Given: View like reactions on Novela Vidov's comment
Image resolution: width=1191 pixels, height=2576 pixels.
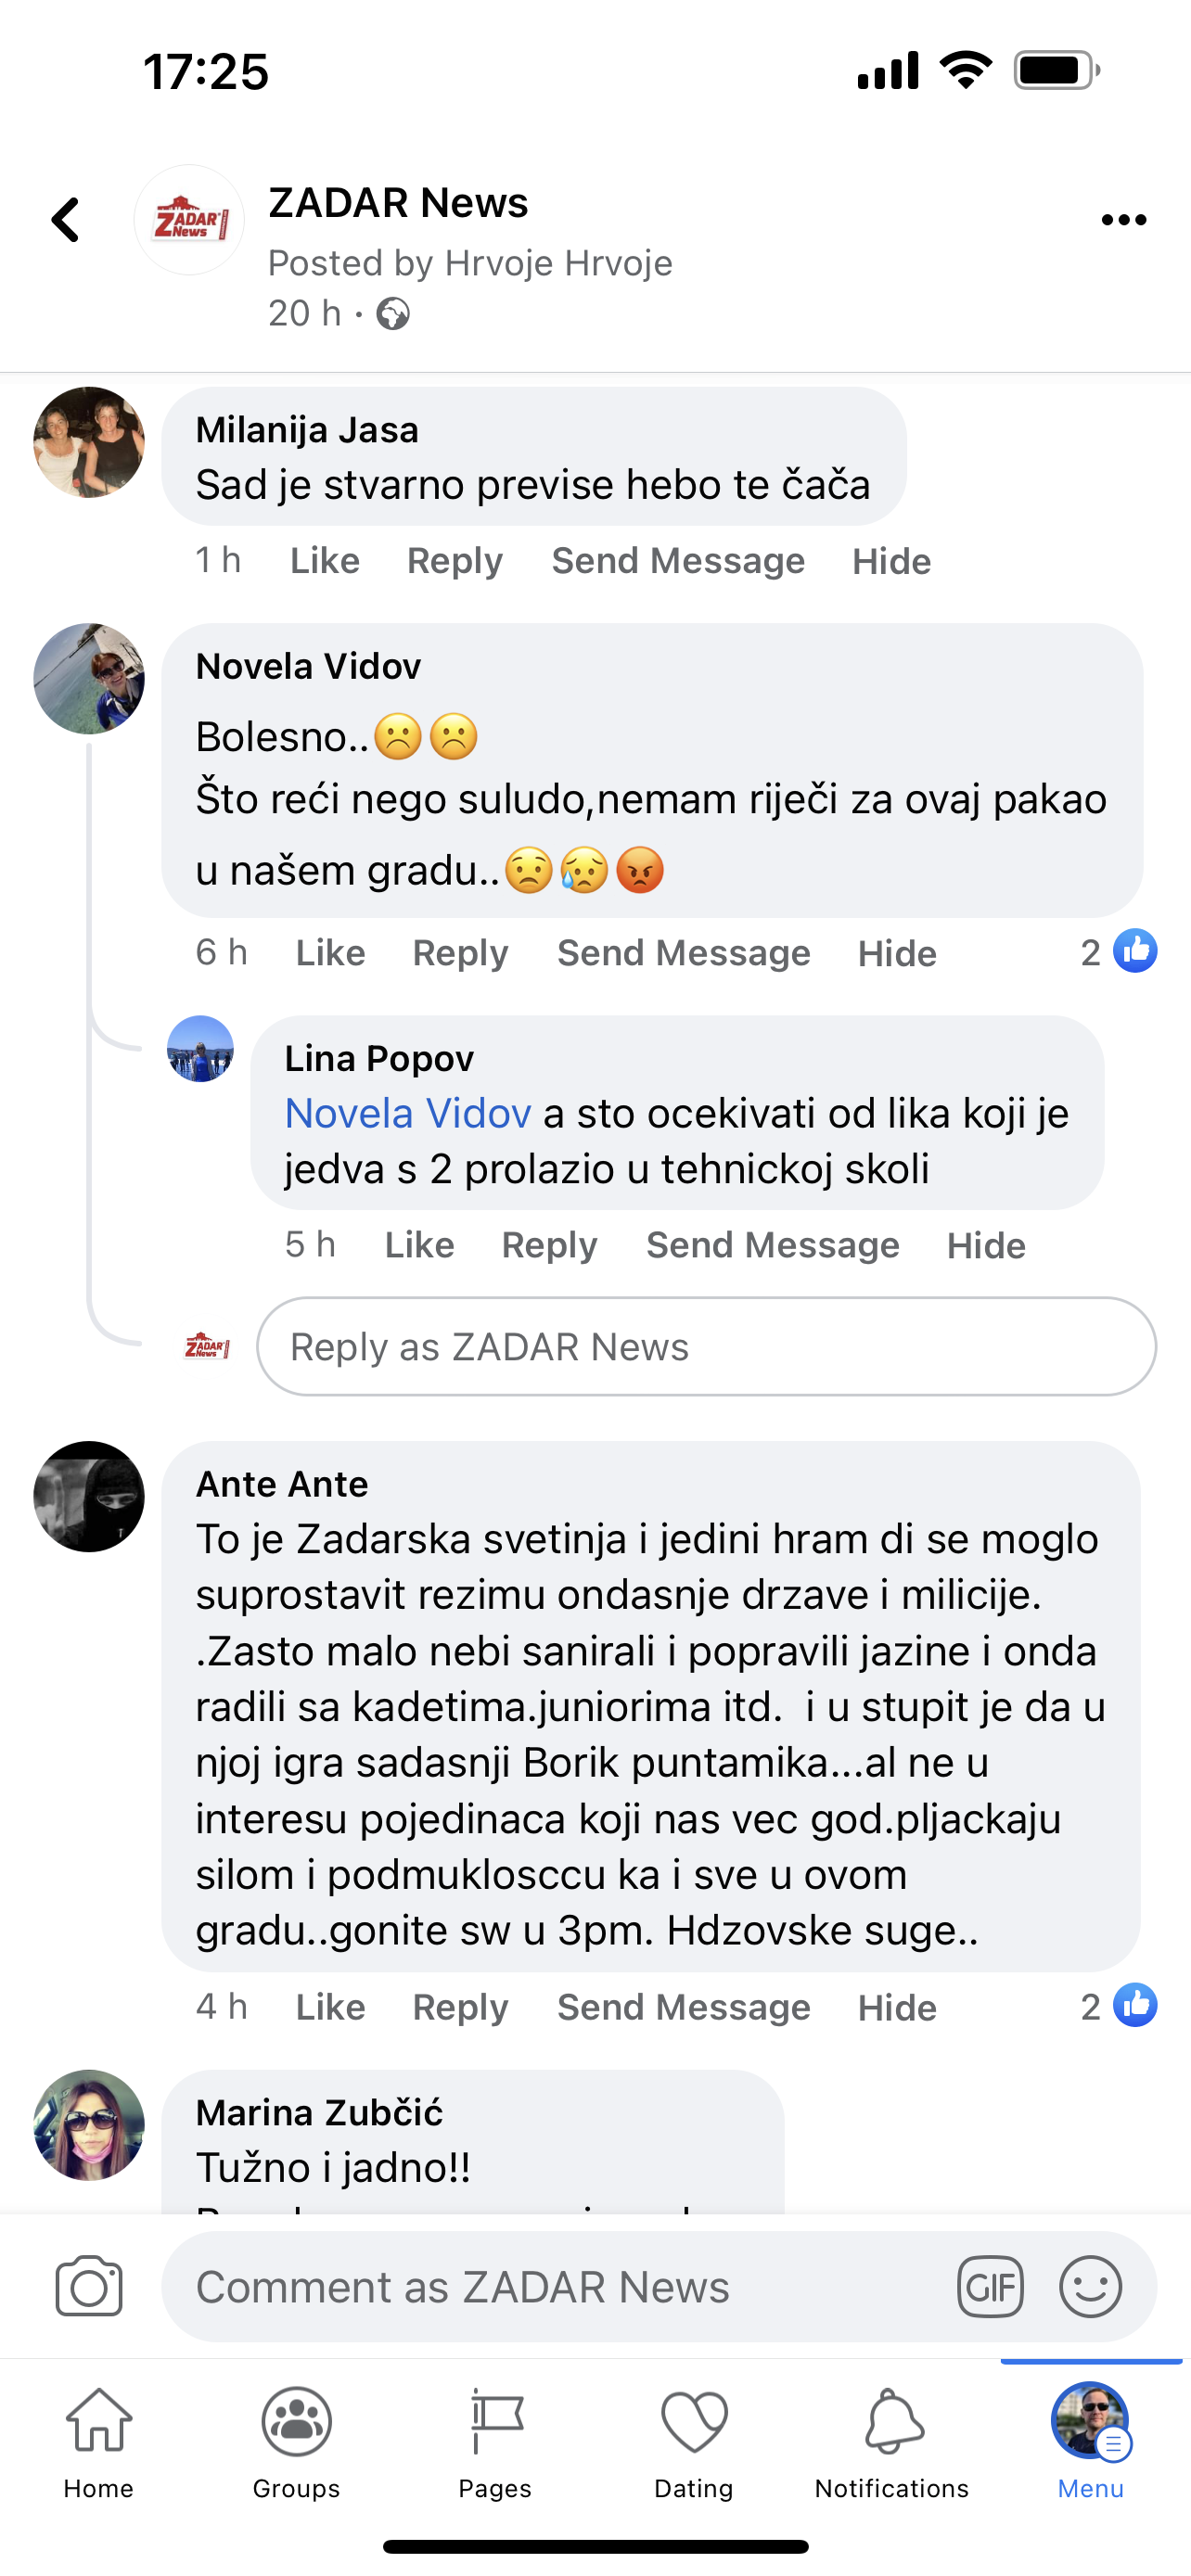Looking at the screenshot, I should (1119, 952).
